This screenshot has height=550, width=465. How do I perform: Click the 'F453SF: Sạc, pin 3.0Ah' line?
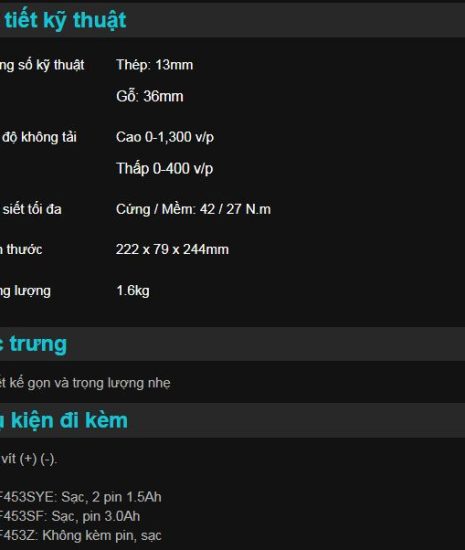[x=70, y=516]
